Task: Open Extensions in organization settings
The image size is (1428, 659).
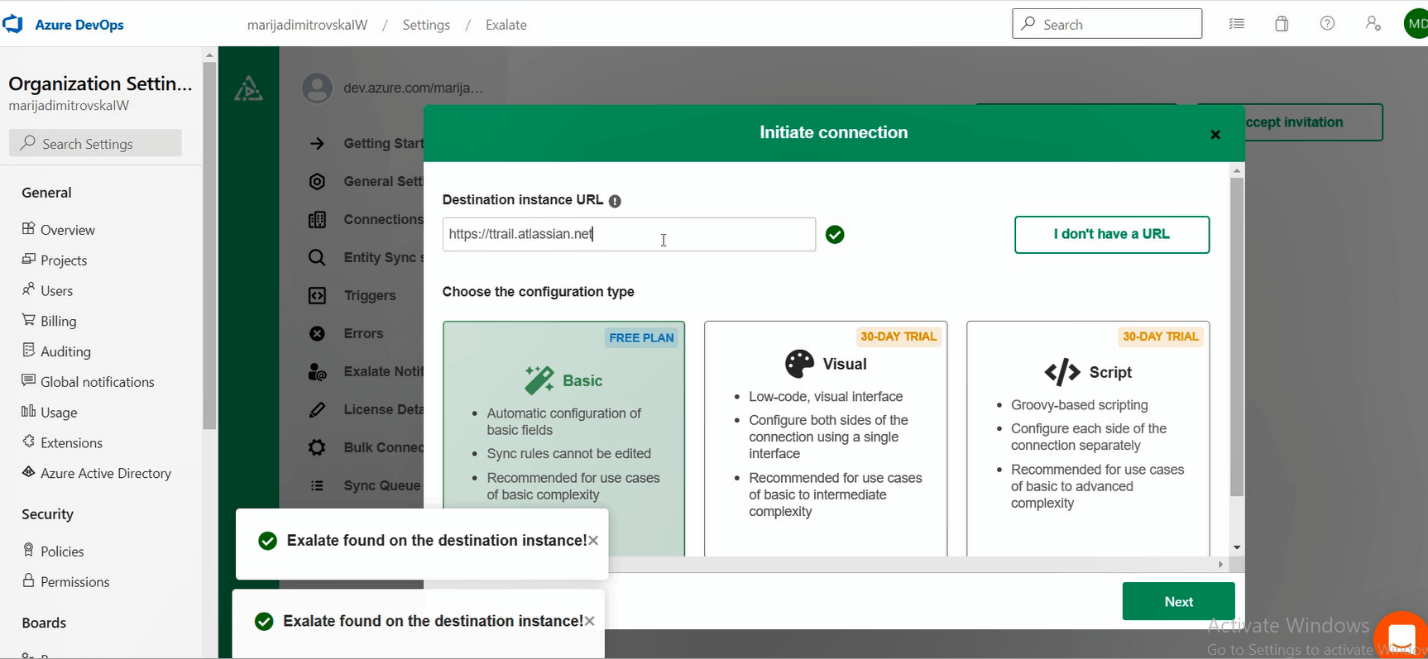Action: [x=71, y=442]
